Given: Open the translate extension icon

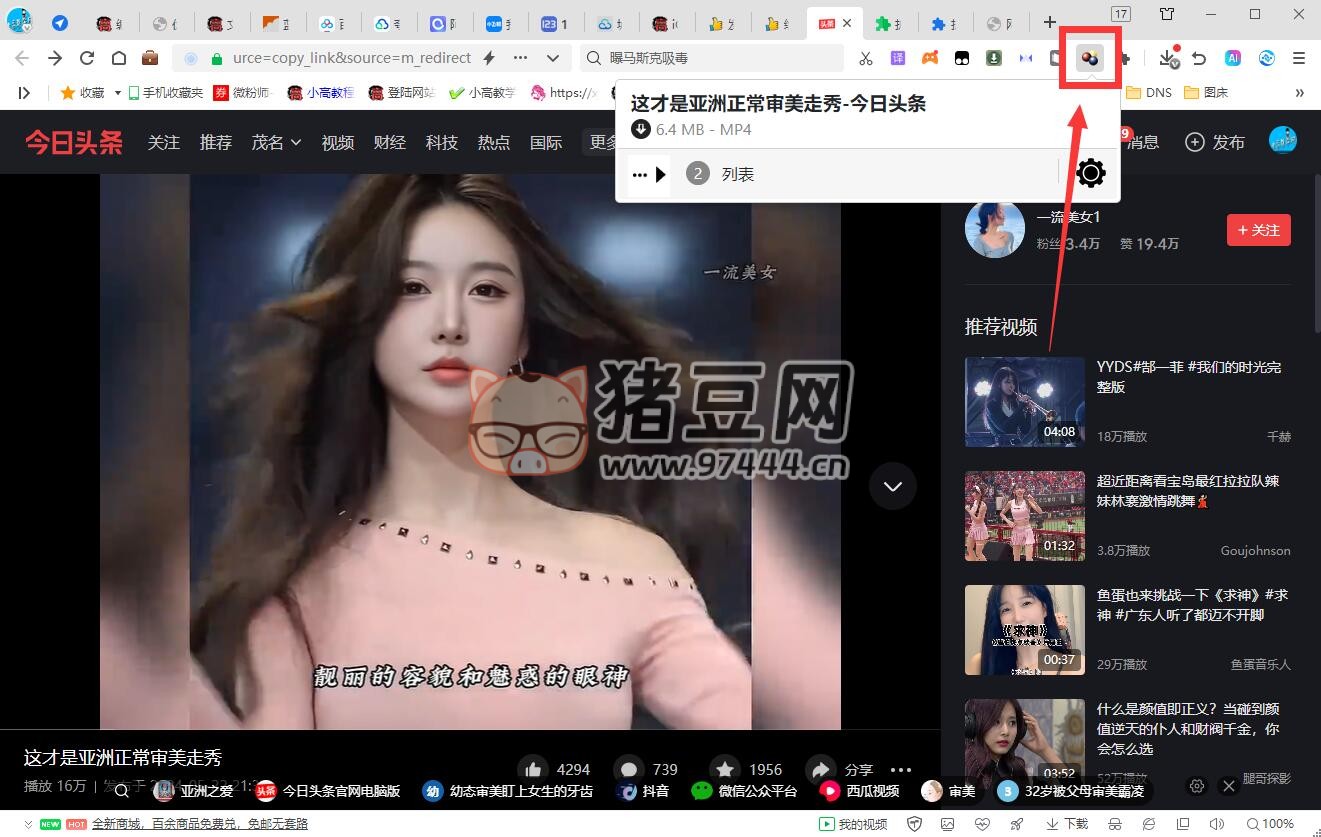Looking at the screenshot, I should [x=898, y=58].
